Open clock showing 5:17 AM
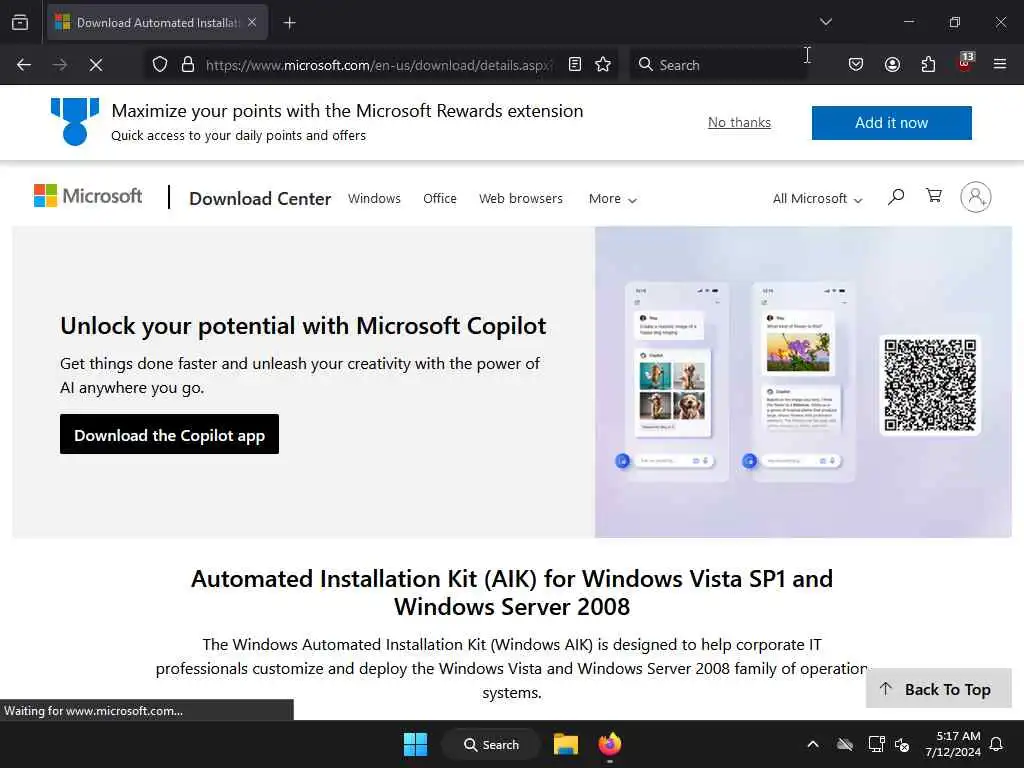This screenshot has width=1024, height=768. [953, 744]
